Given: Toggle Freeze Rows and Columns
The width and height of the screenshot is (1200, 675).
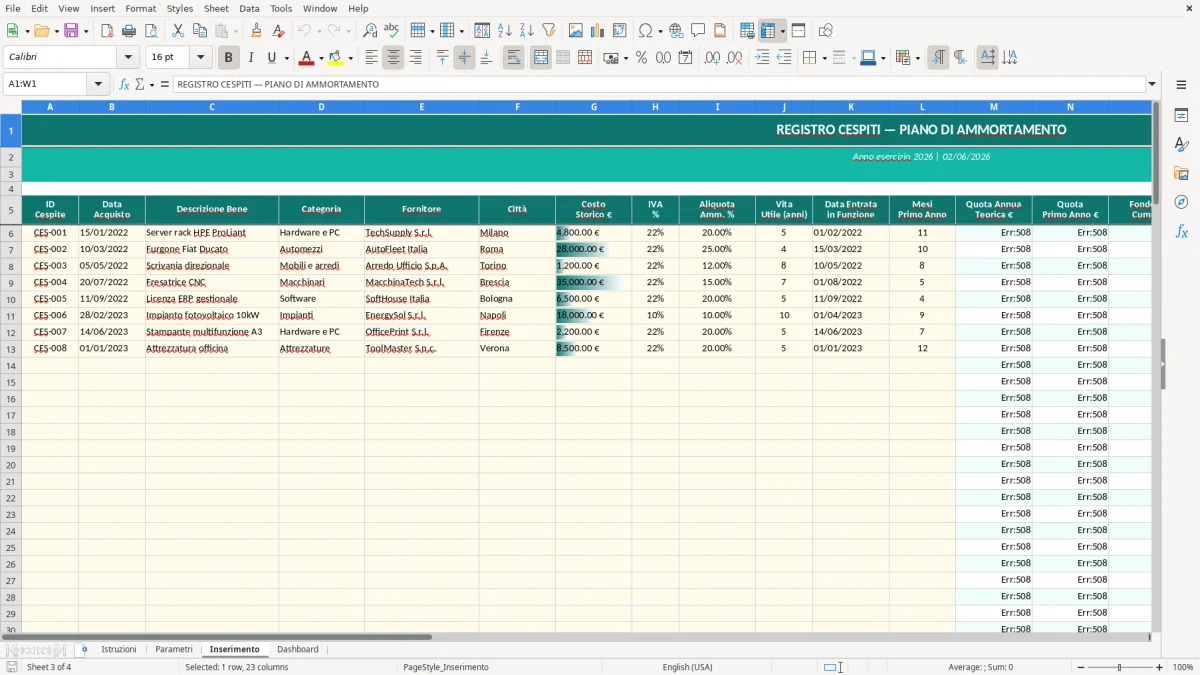Looking at the screenshot, I should [x=768, y=31].
